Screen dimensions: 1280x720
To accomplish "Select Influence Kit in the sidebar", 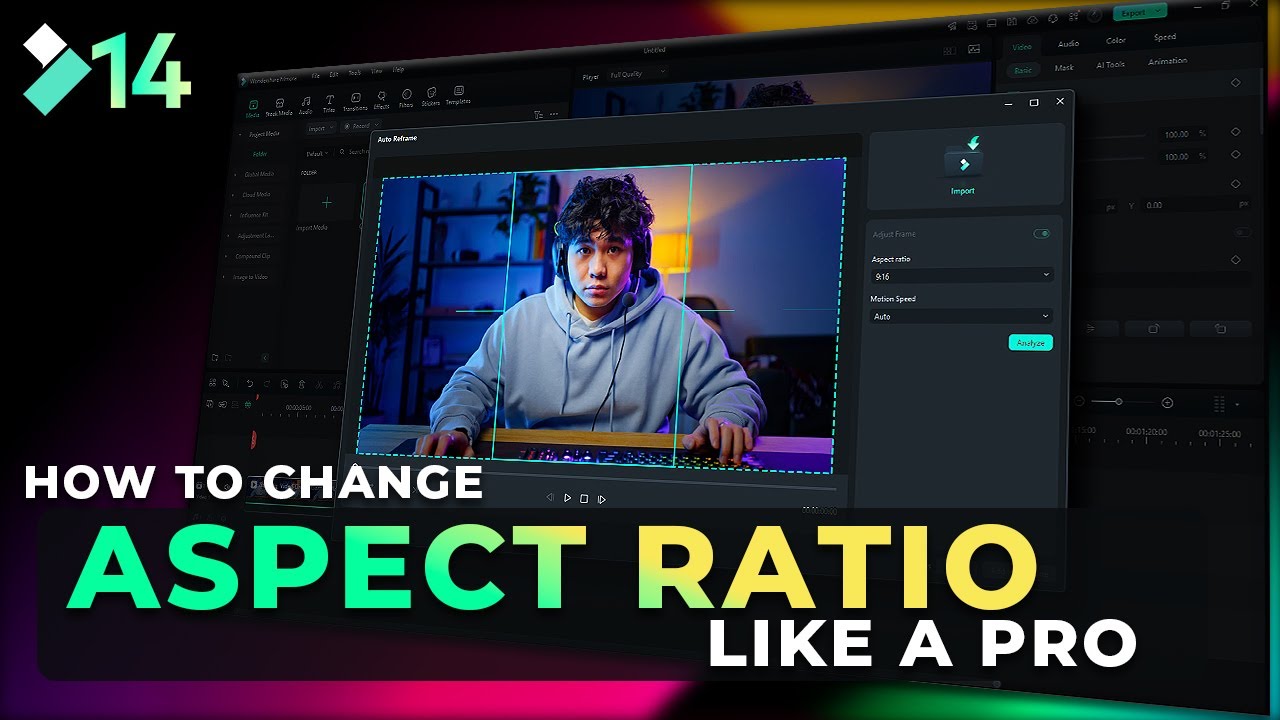I will (254, 215).
